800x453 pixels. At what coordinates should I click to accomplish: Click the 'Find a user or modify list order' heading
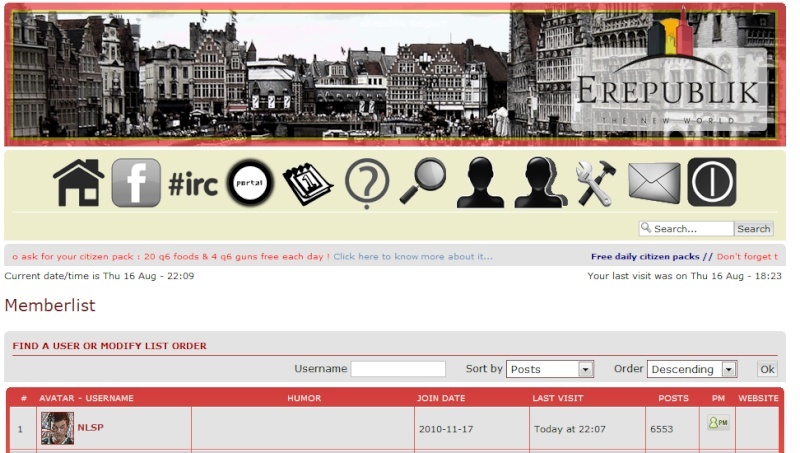[x=110, y=346]
